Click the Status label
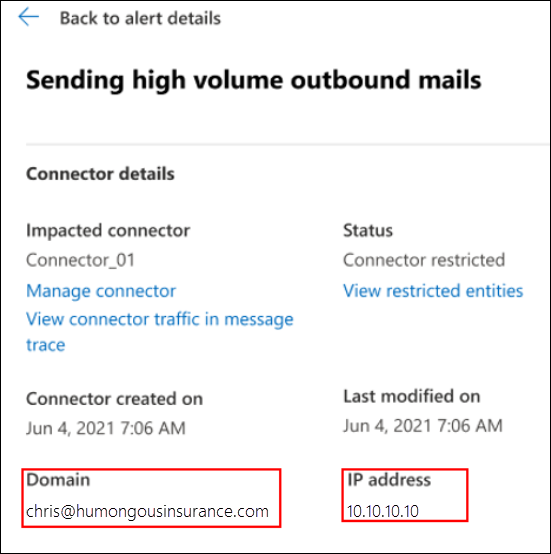This screenshot has height=554, width=551. tap(368, 230)
